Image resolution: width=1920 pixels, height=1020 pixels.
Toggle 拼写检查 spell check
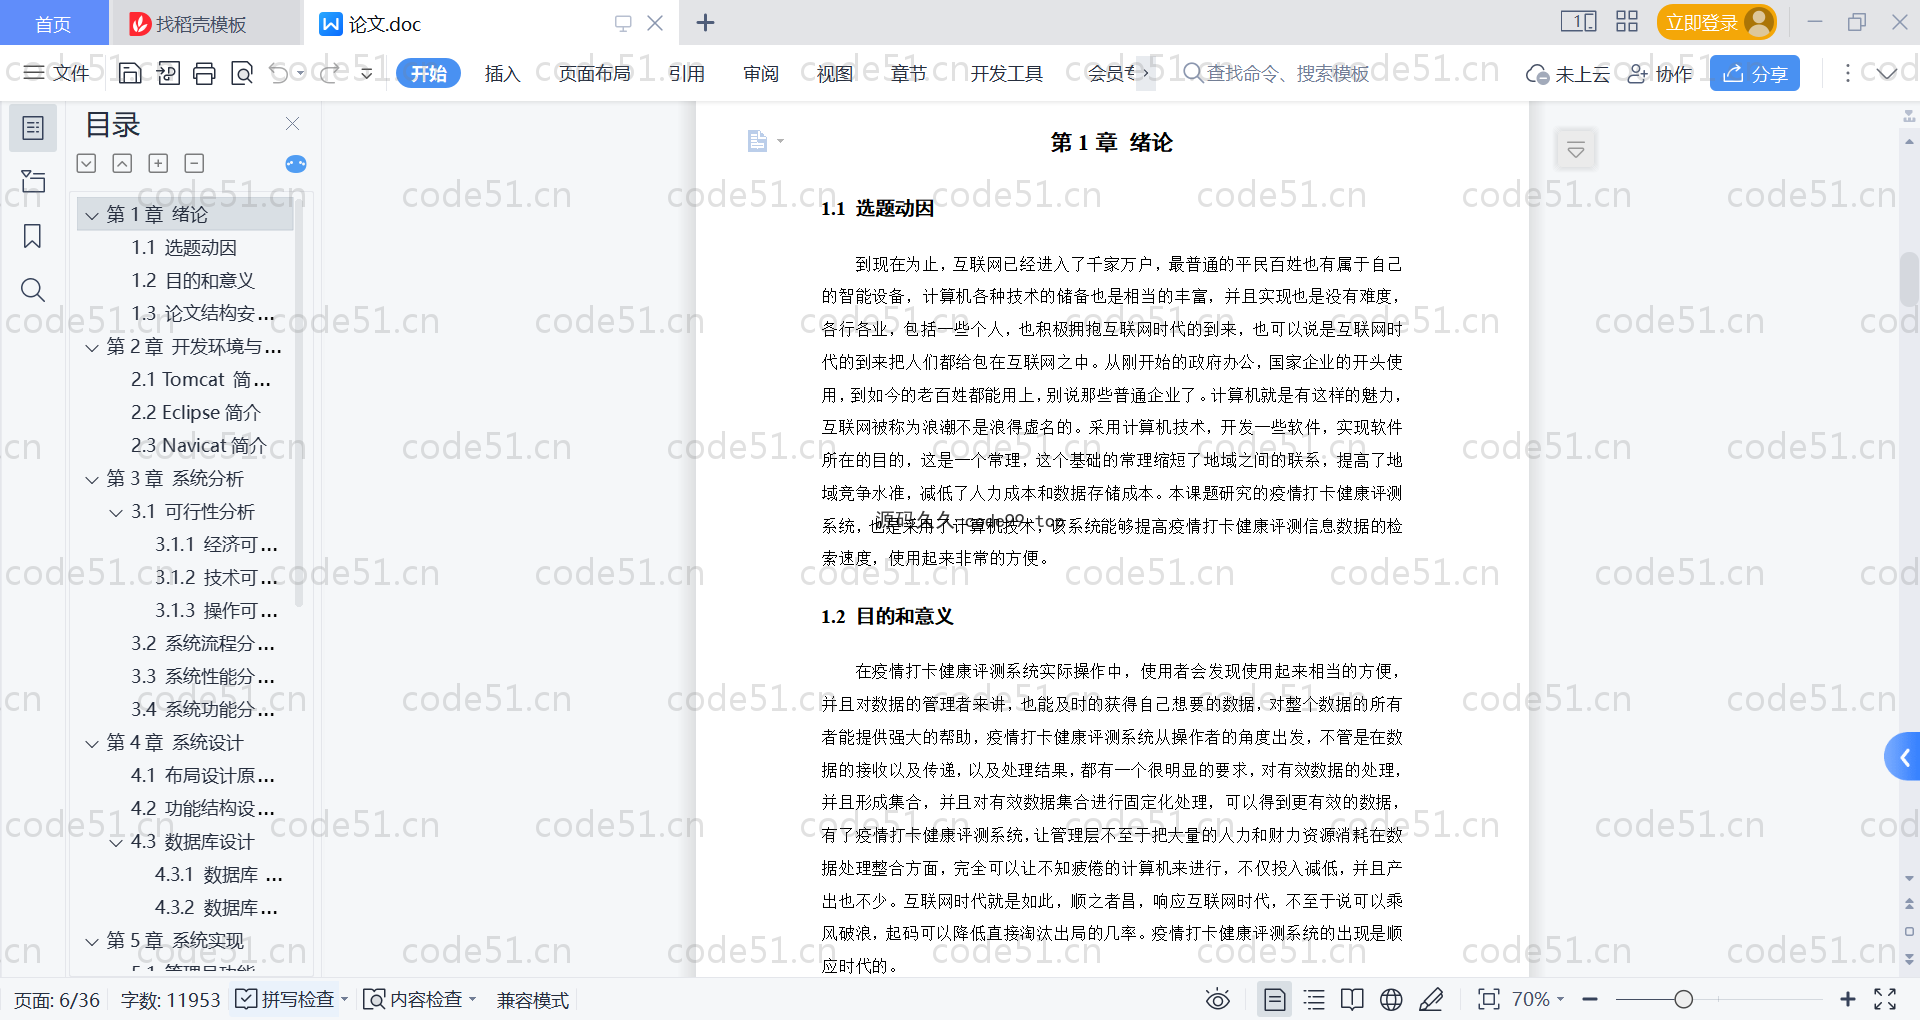(x=285, y=999)
